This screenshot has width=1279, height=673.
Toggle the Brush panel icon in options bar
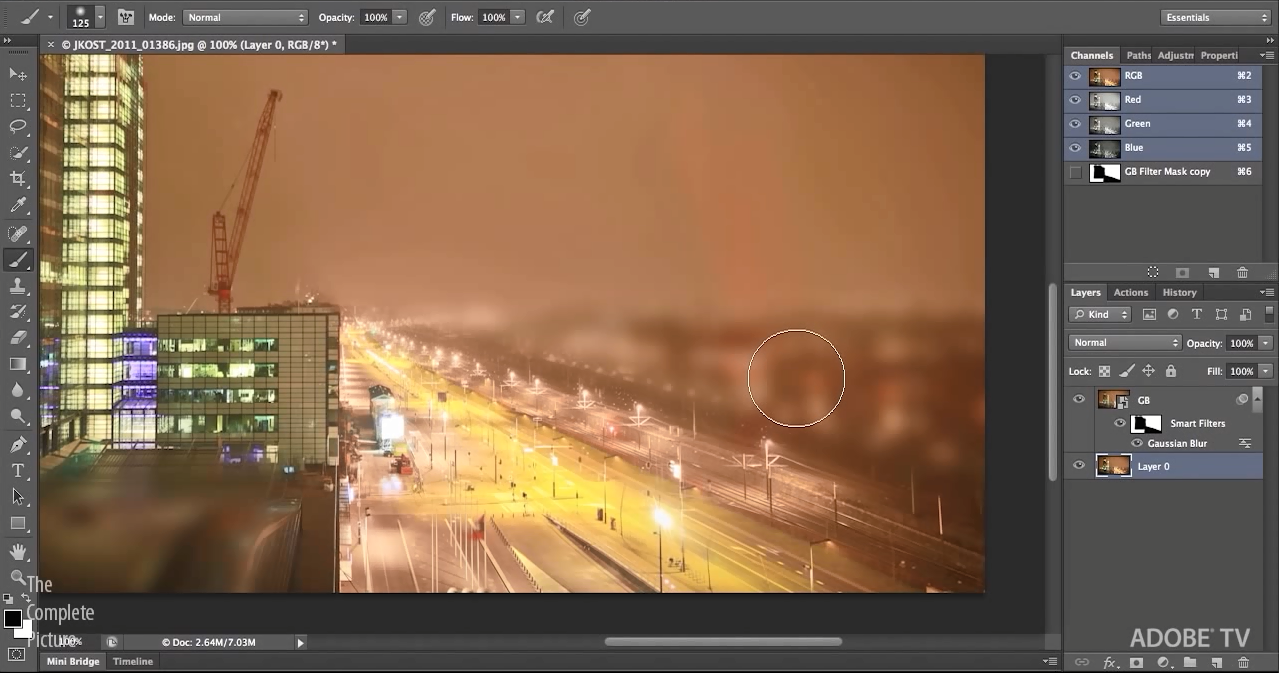click(x=126, y=17)
